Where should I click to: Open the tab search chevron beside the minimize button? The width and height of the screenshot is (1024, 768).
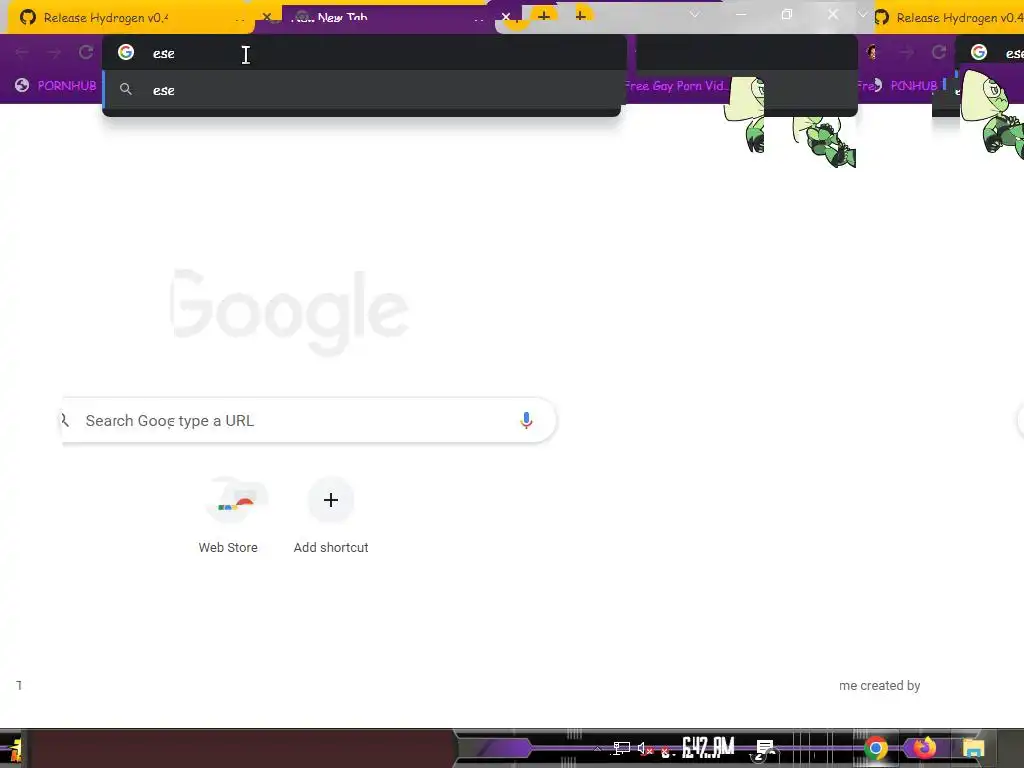694,14
